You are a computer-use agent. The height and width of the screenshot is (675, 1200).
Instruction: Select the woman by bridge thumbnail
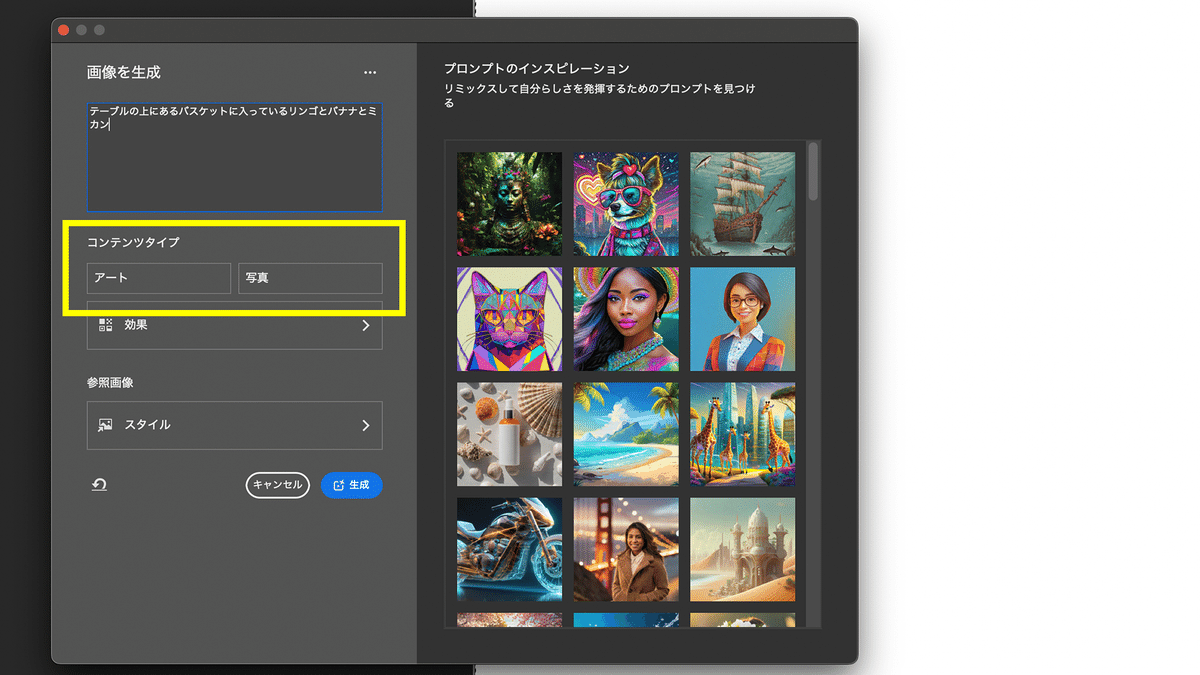626,549
